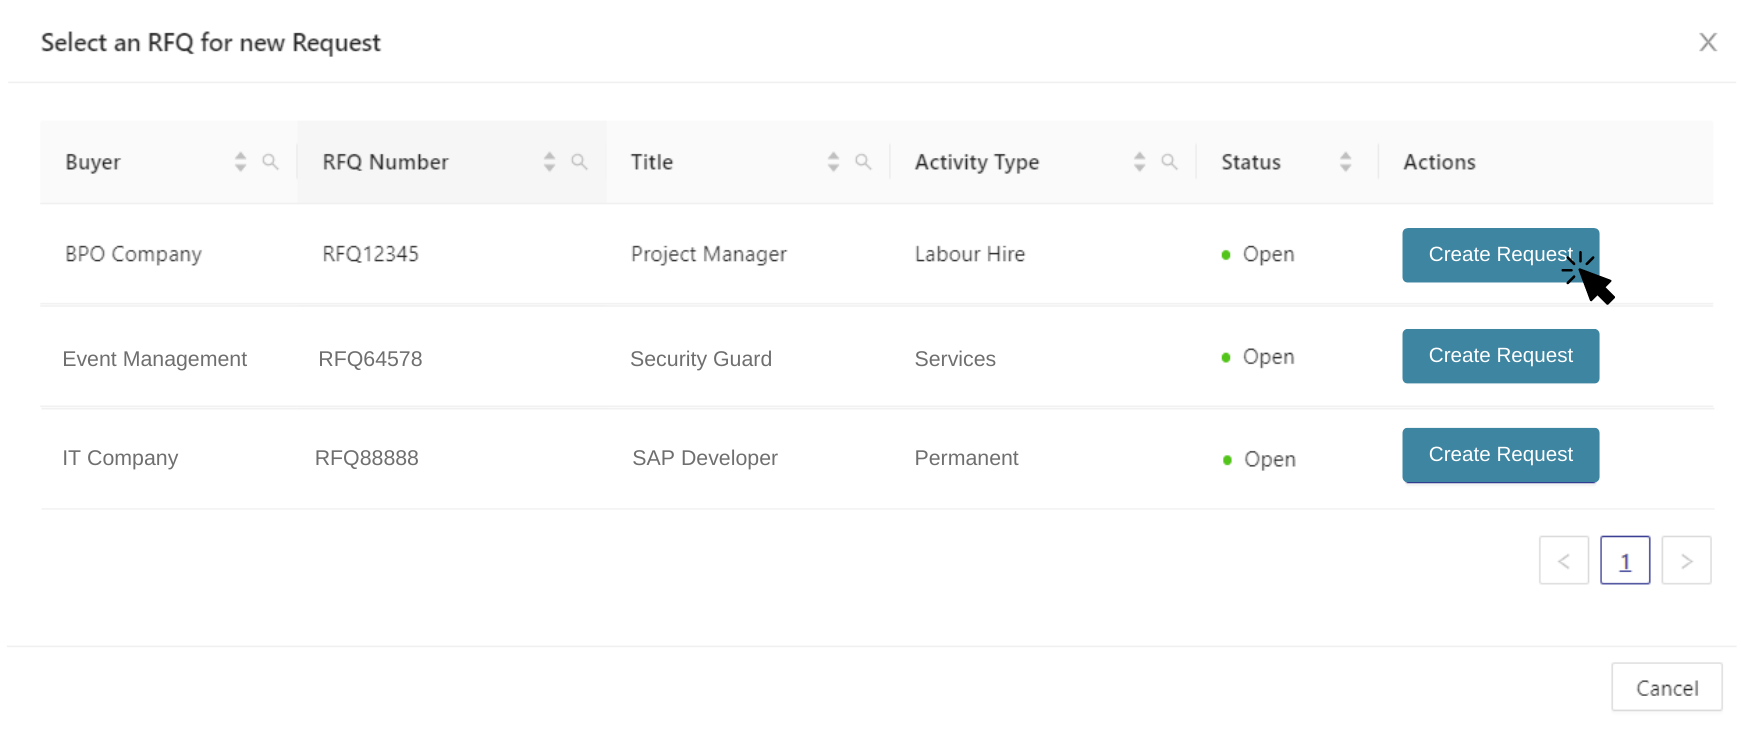Create Request for Security Guard RFQ64578
Viewport: 1741px width, 733px height.
(1499, 356)
